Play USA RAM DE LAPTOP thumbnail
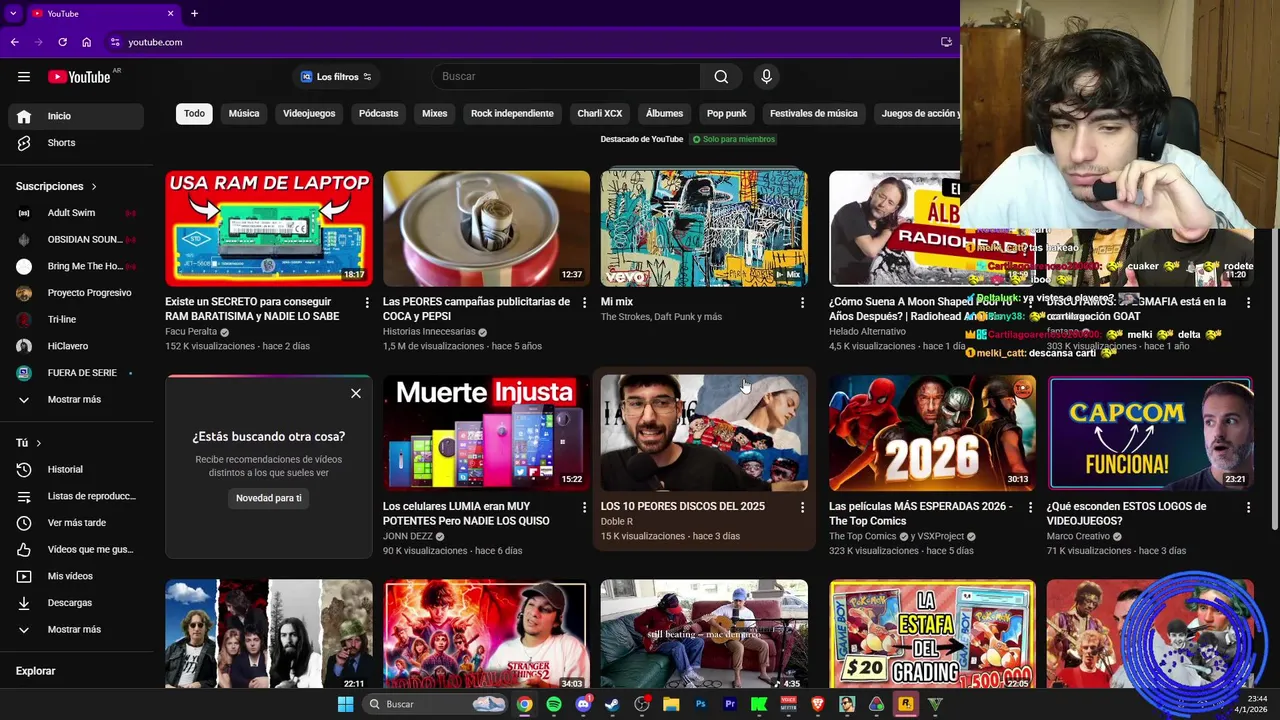 (269, 229)
